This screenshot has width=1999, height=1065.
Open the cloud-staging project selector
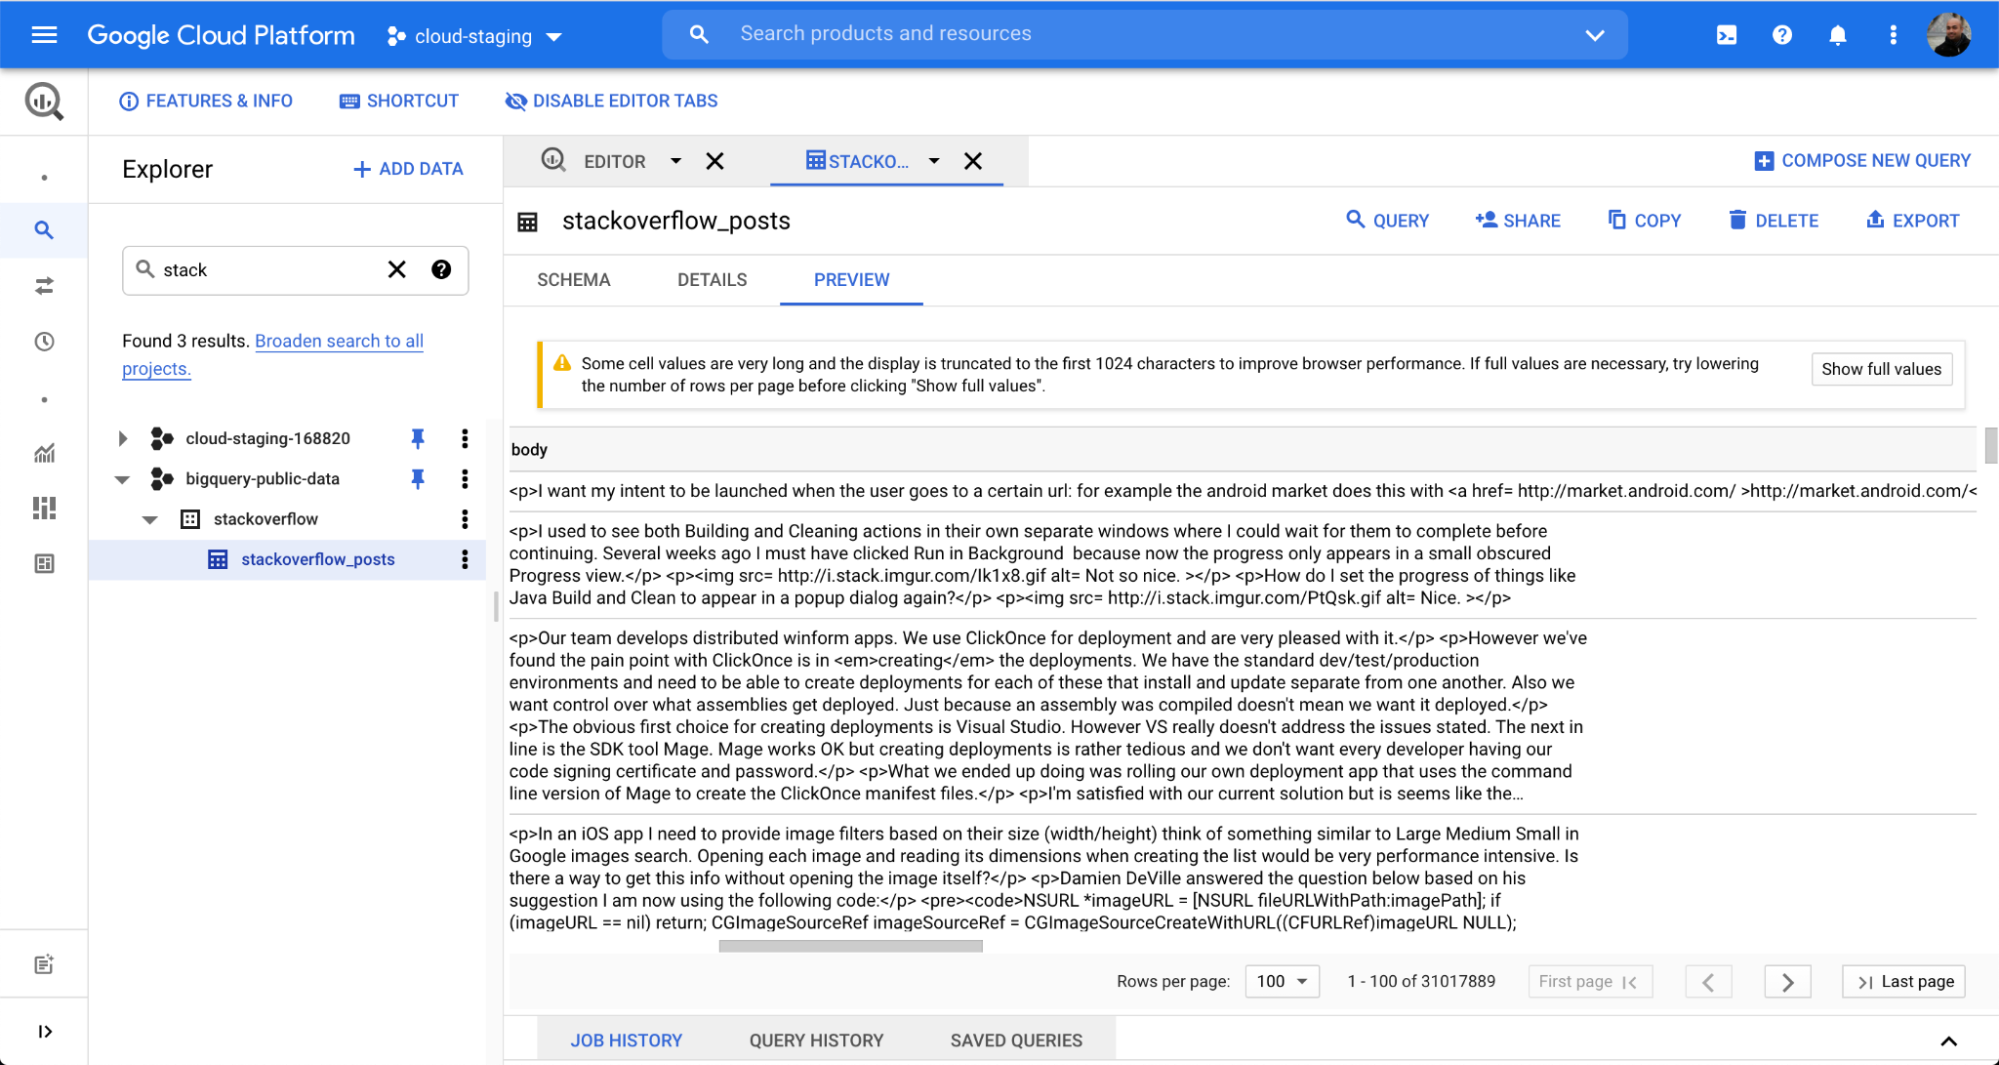[474, 36]
